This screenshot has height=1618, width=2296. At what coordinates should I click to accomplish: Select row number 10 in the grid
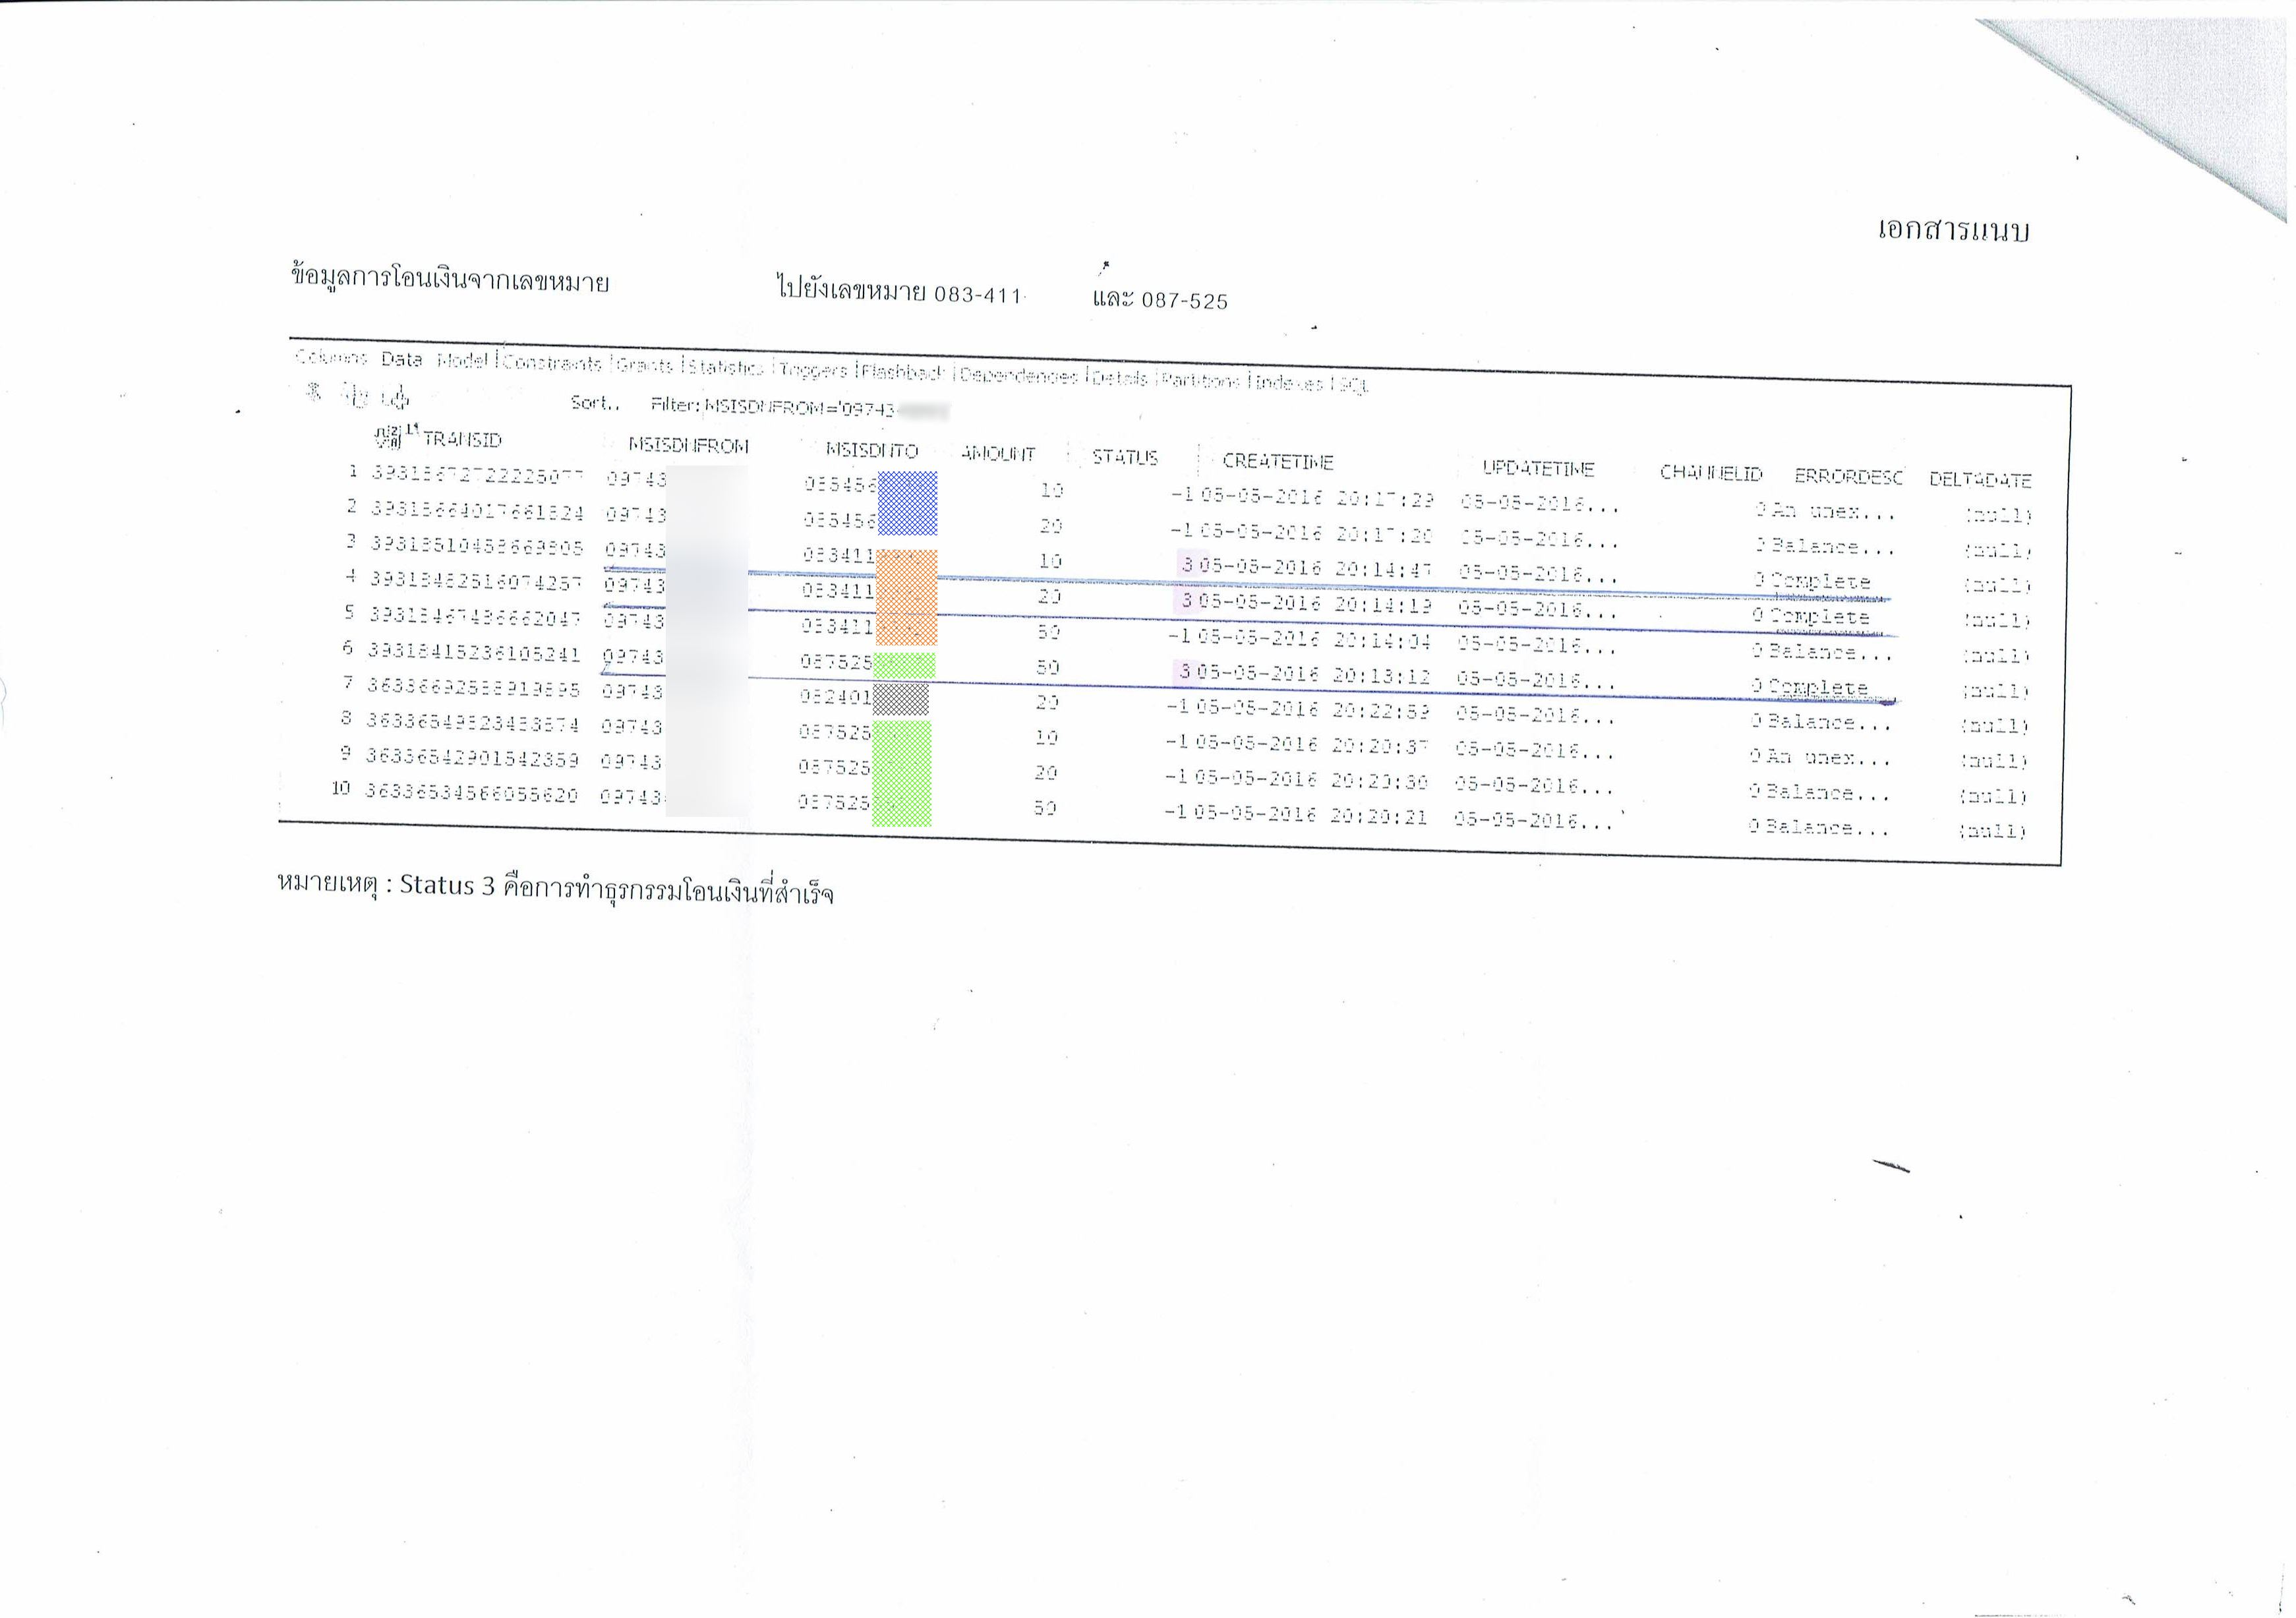point(340,788)
